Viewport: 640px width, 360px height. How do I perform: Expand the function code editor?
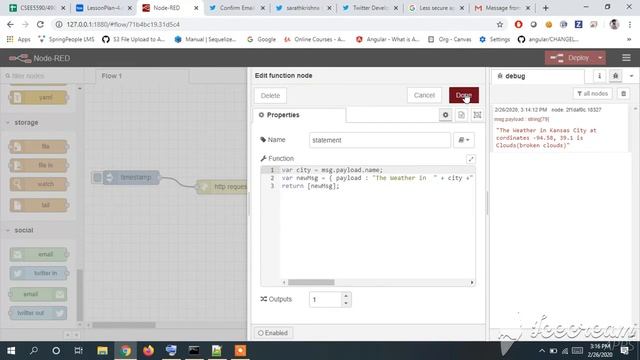tap(471, 159)
